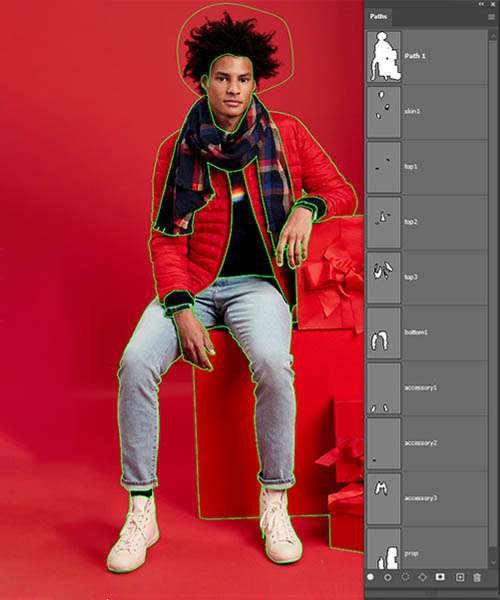The height and width of the screenshot is (600, 500).
Task: Select the accessory1 path
Action: (427, 388)
